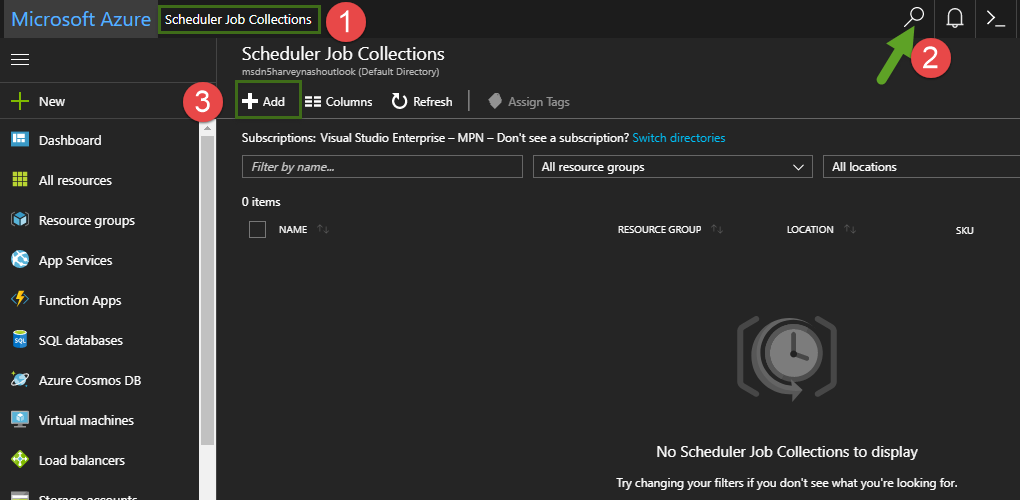The height and width of the screenshot is (500, 1020).
Task: Launch the Cloud Shell icon
Action: tap(995, 18)
